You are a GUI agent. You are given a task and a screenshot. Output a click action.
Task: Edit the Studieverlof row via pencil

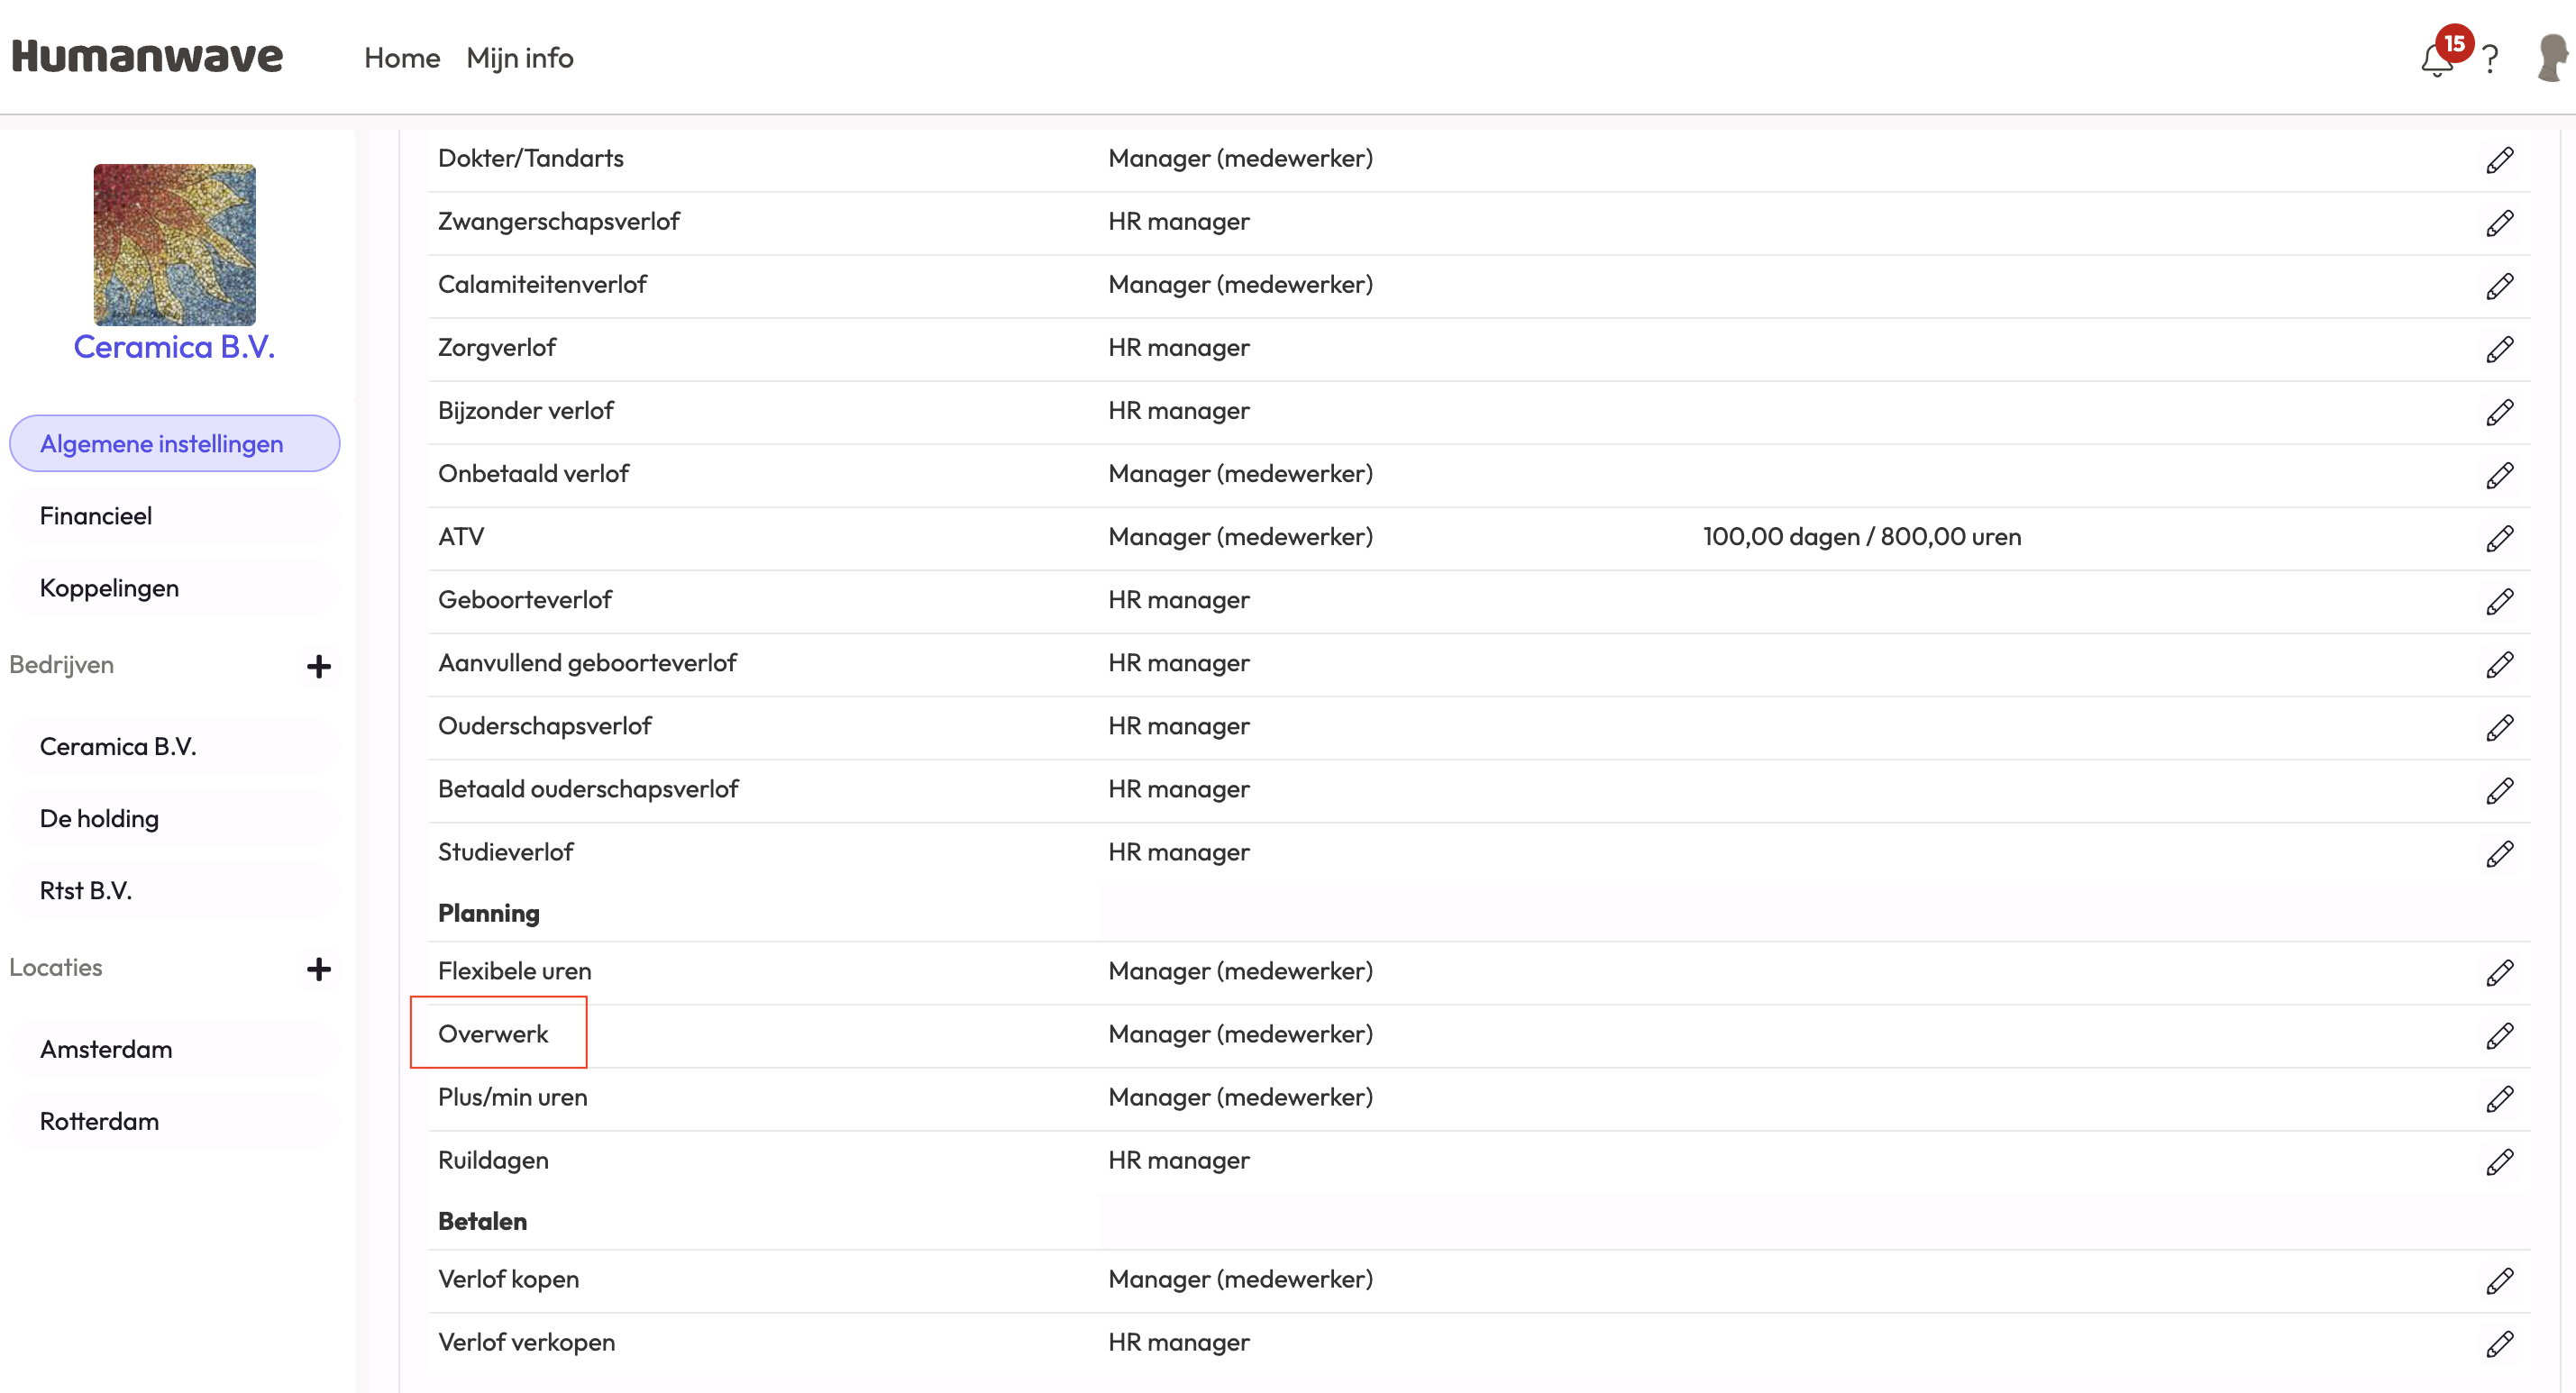2499,853
